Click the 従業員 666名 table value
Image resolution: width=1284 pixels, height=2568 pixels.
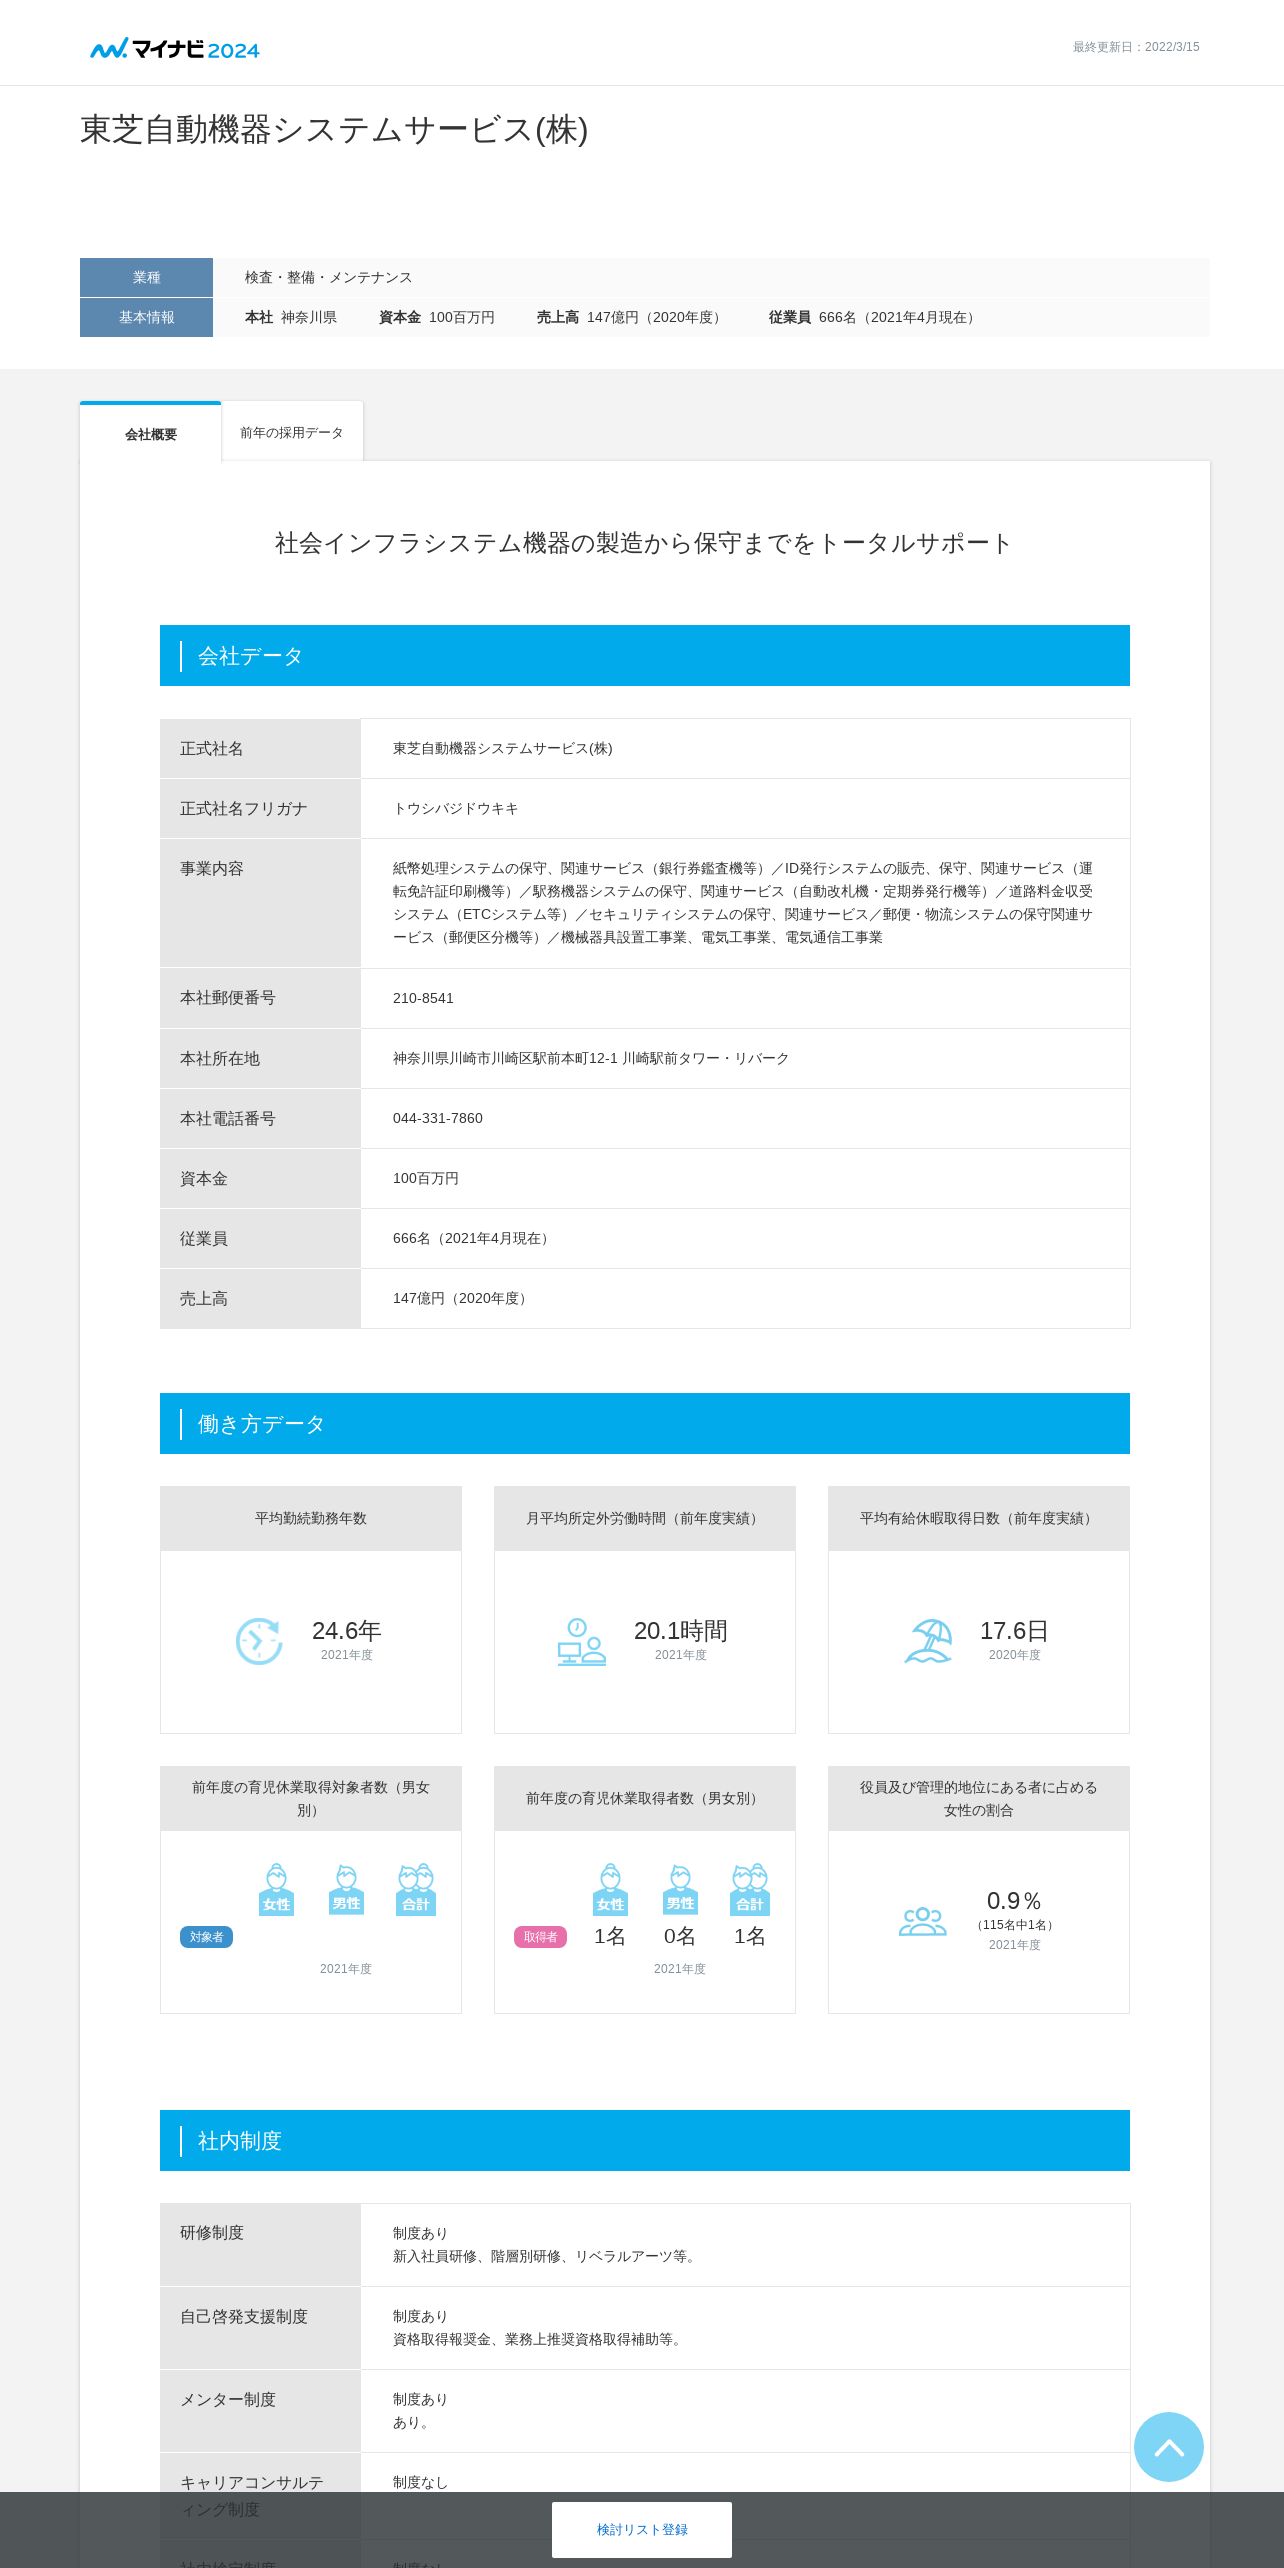474,1238
